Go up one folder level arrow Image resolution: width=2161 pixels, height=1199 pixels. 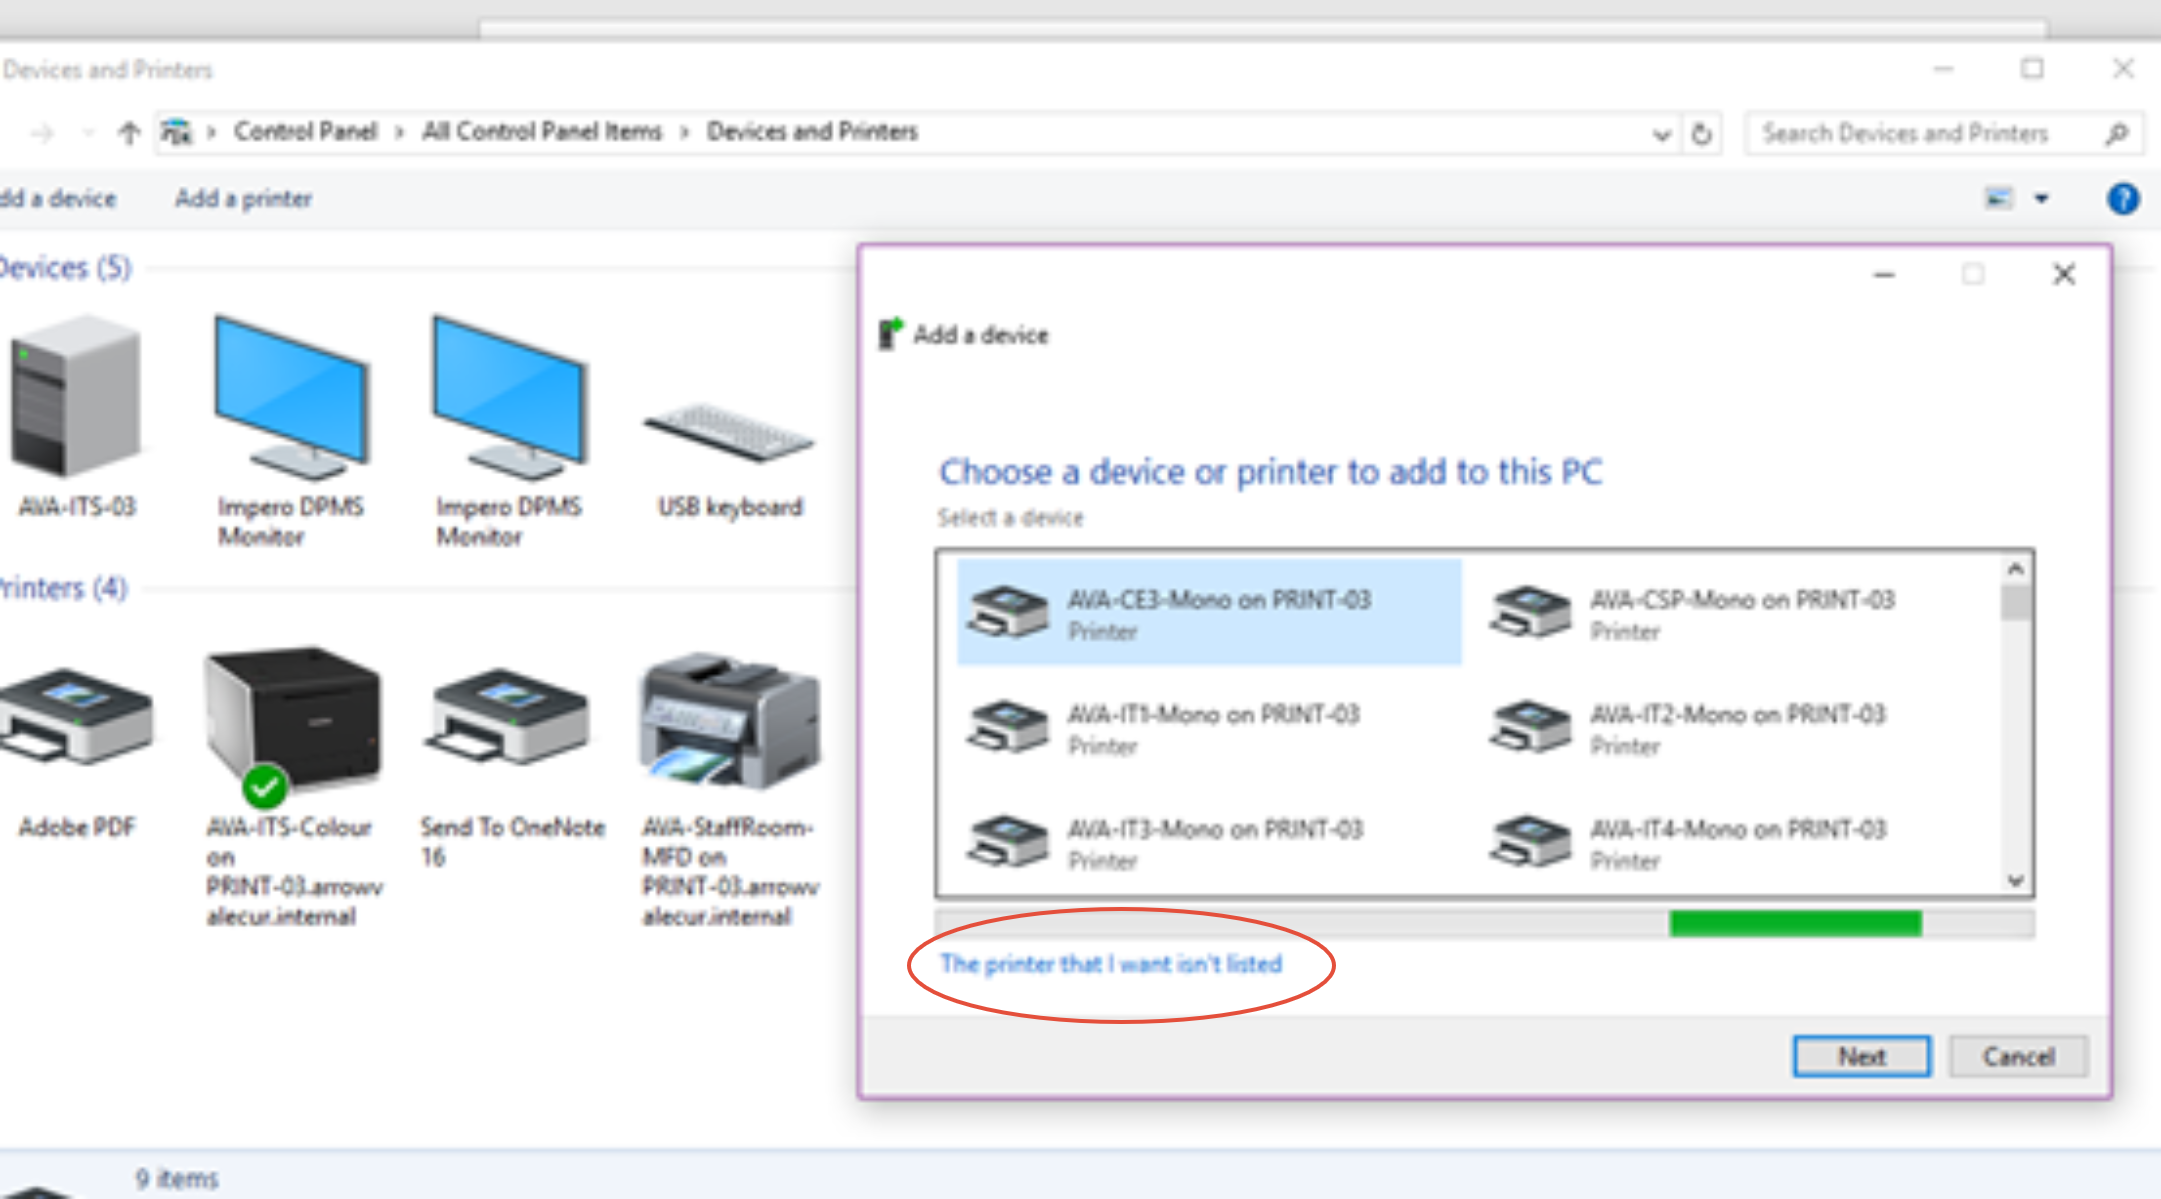coord(129,133)
